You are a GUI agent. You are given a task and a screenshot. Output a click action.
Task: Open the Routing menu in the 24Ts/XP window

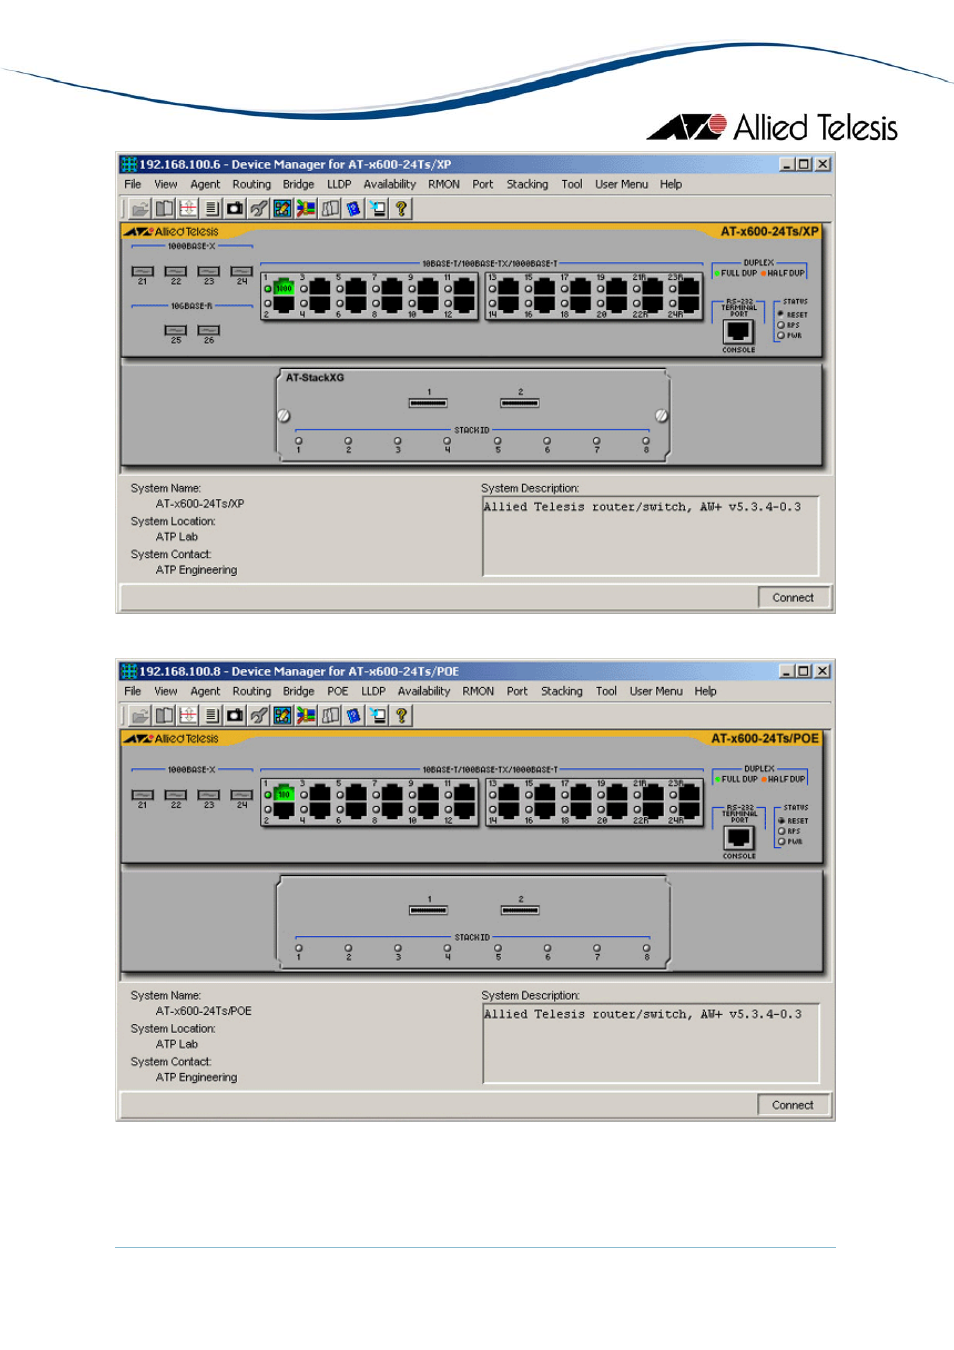pos(252,184)
